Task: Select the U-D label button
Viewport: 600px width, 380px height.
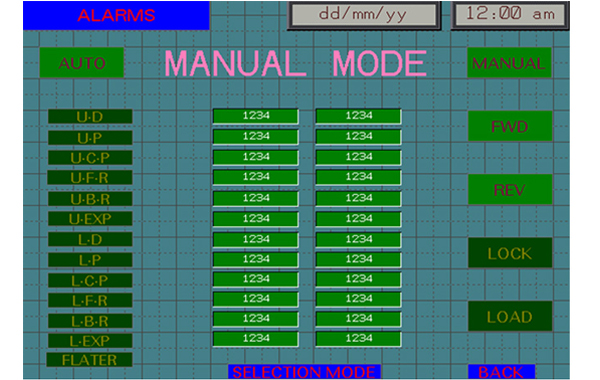Action: coord(90,117)
